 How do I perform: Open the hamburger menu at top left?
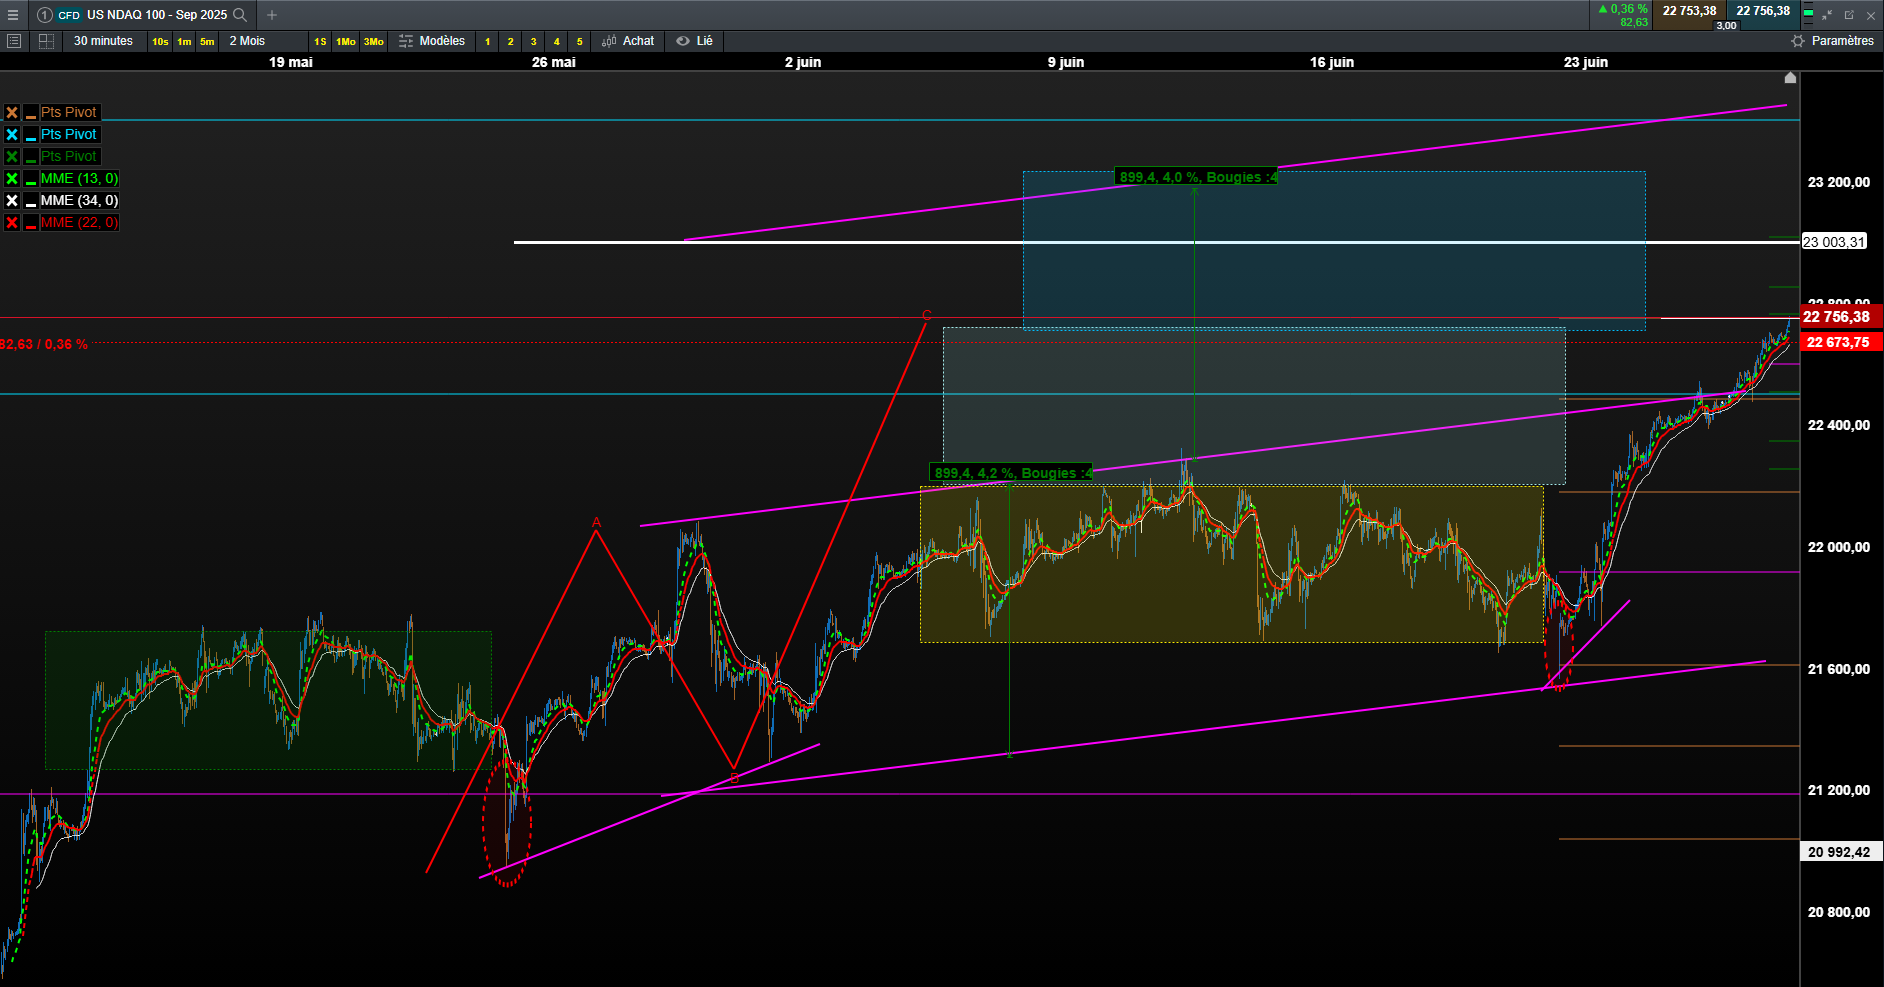(13, 15)
